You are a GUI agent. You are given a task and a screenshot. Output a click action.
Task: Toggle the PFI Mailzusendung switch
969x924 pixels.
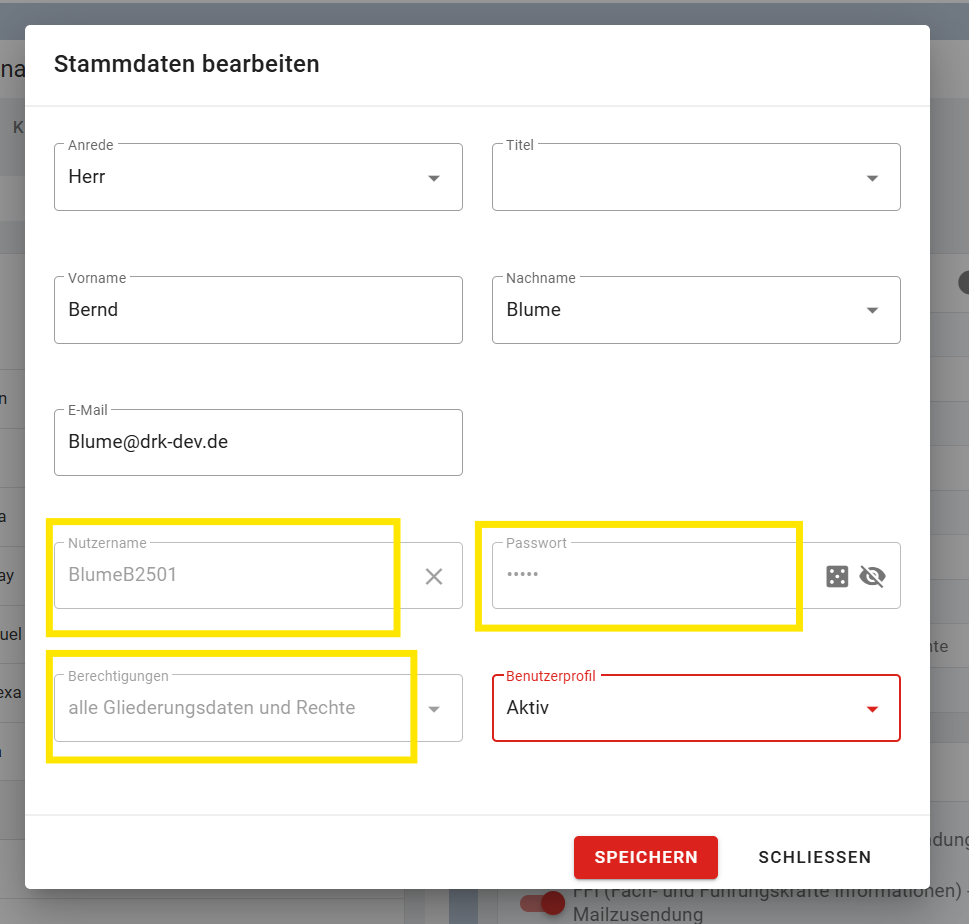(x=543, y=903)
